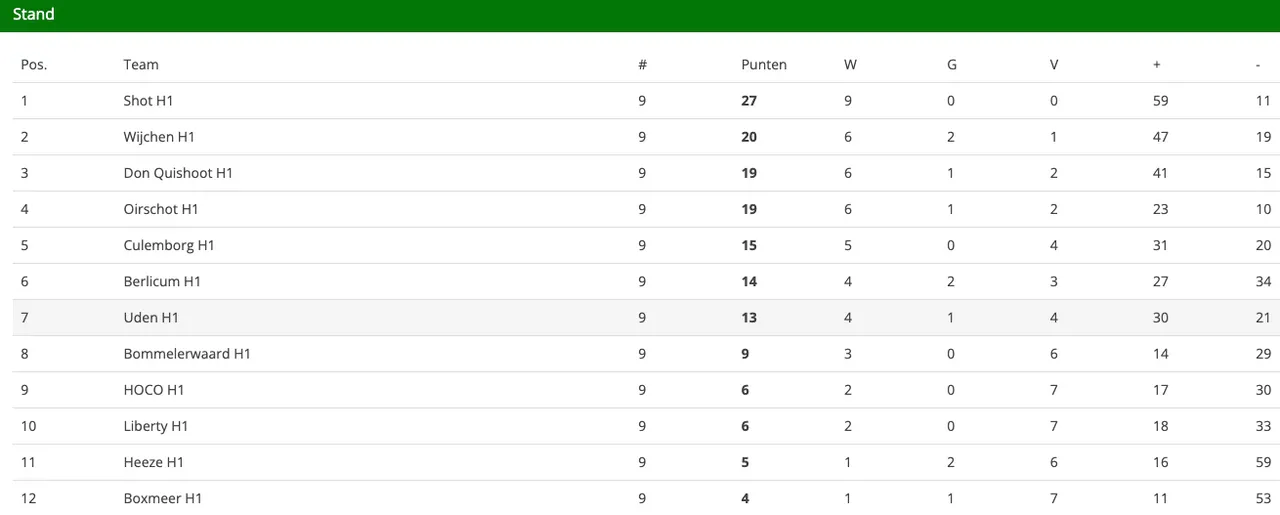
Task: Click the Team column header
Action: [141, 65]
